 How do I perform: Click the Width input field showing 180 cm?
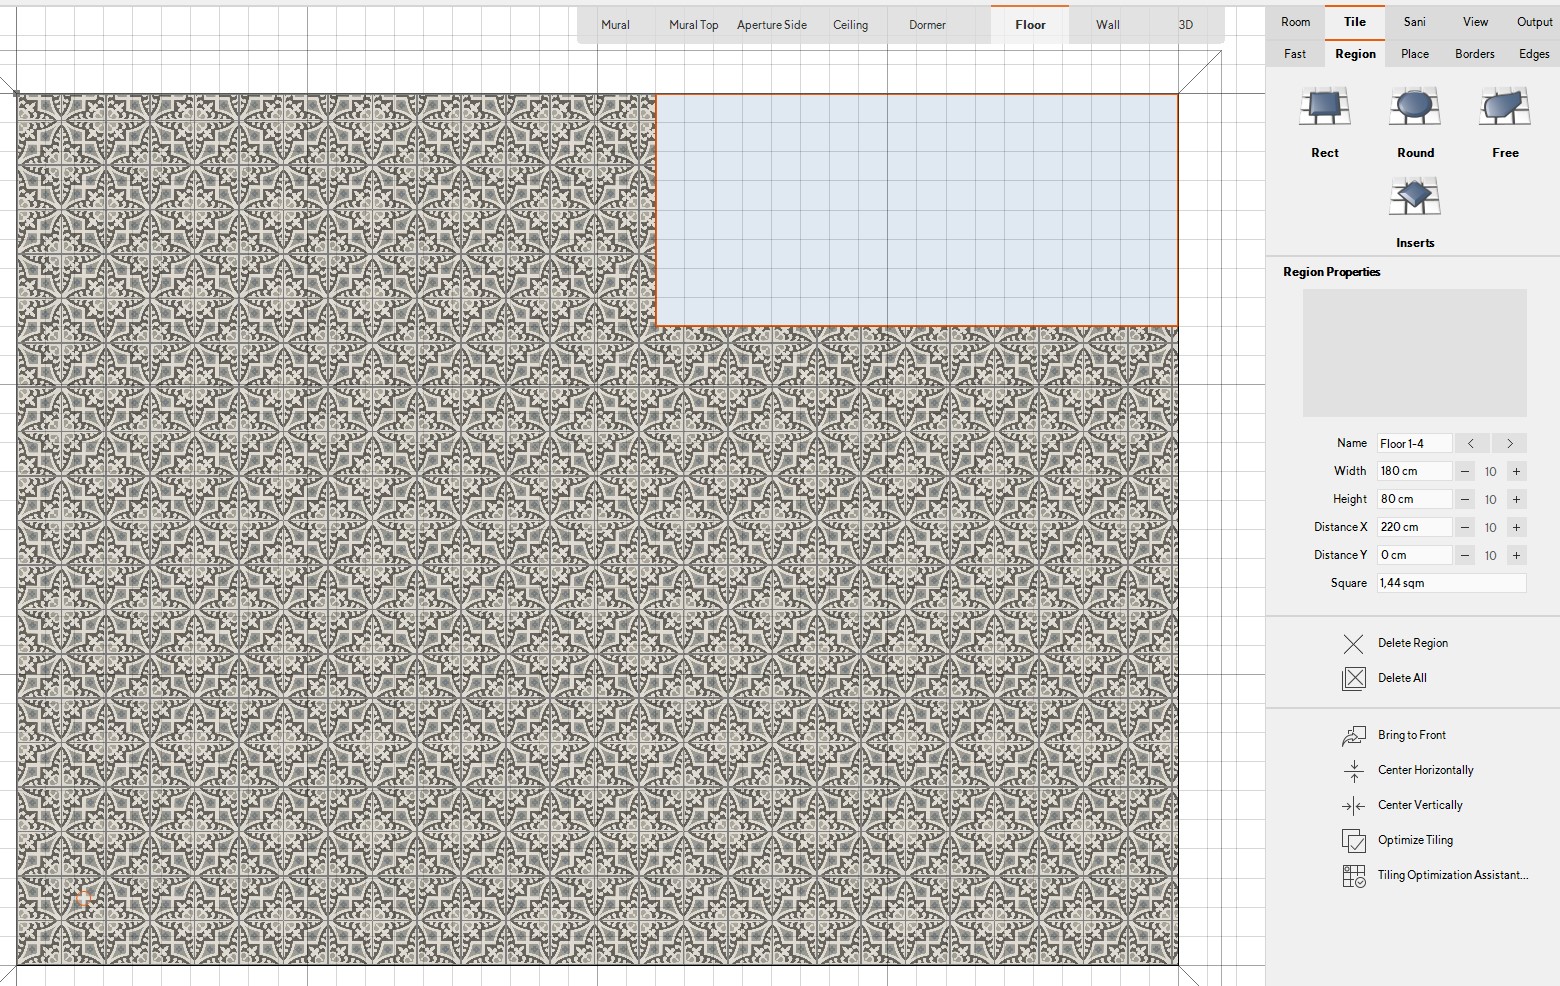point(1413,471)
